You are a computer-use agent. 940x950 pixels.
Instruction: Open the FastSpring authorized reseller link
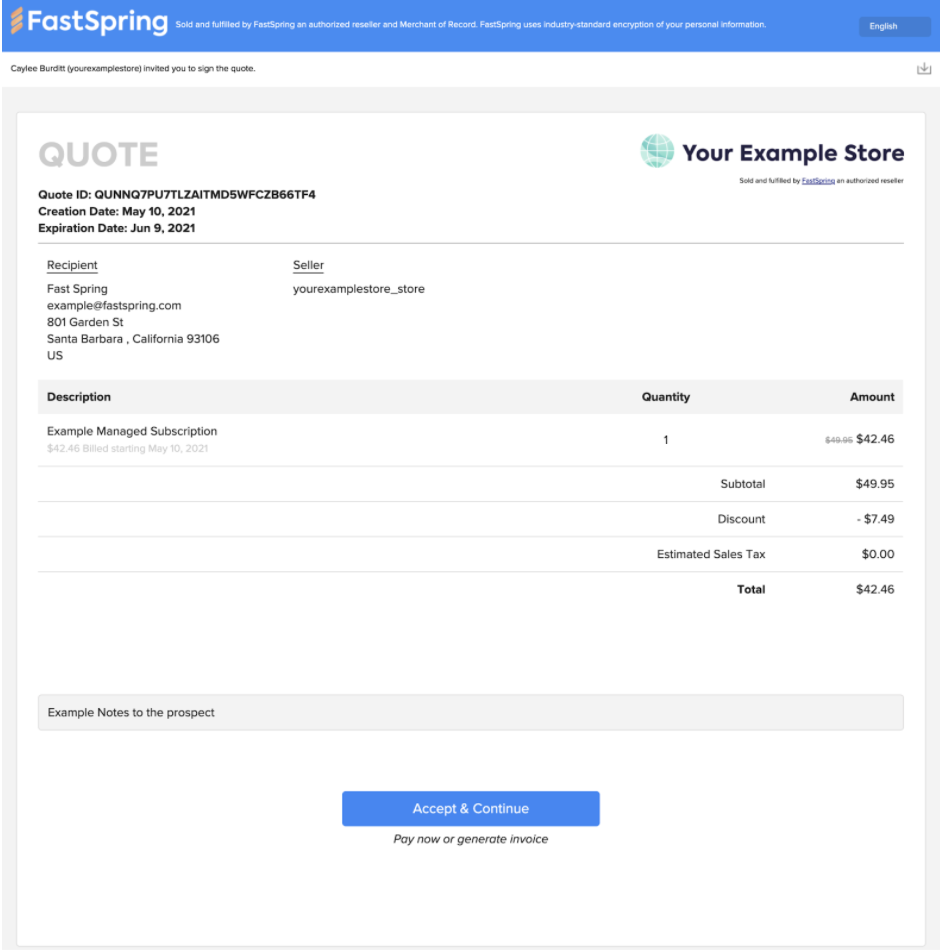pos(818,181)
